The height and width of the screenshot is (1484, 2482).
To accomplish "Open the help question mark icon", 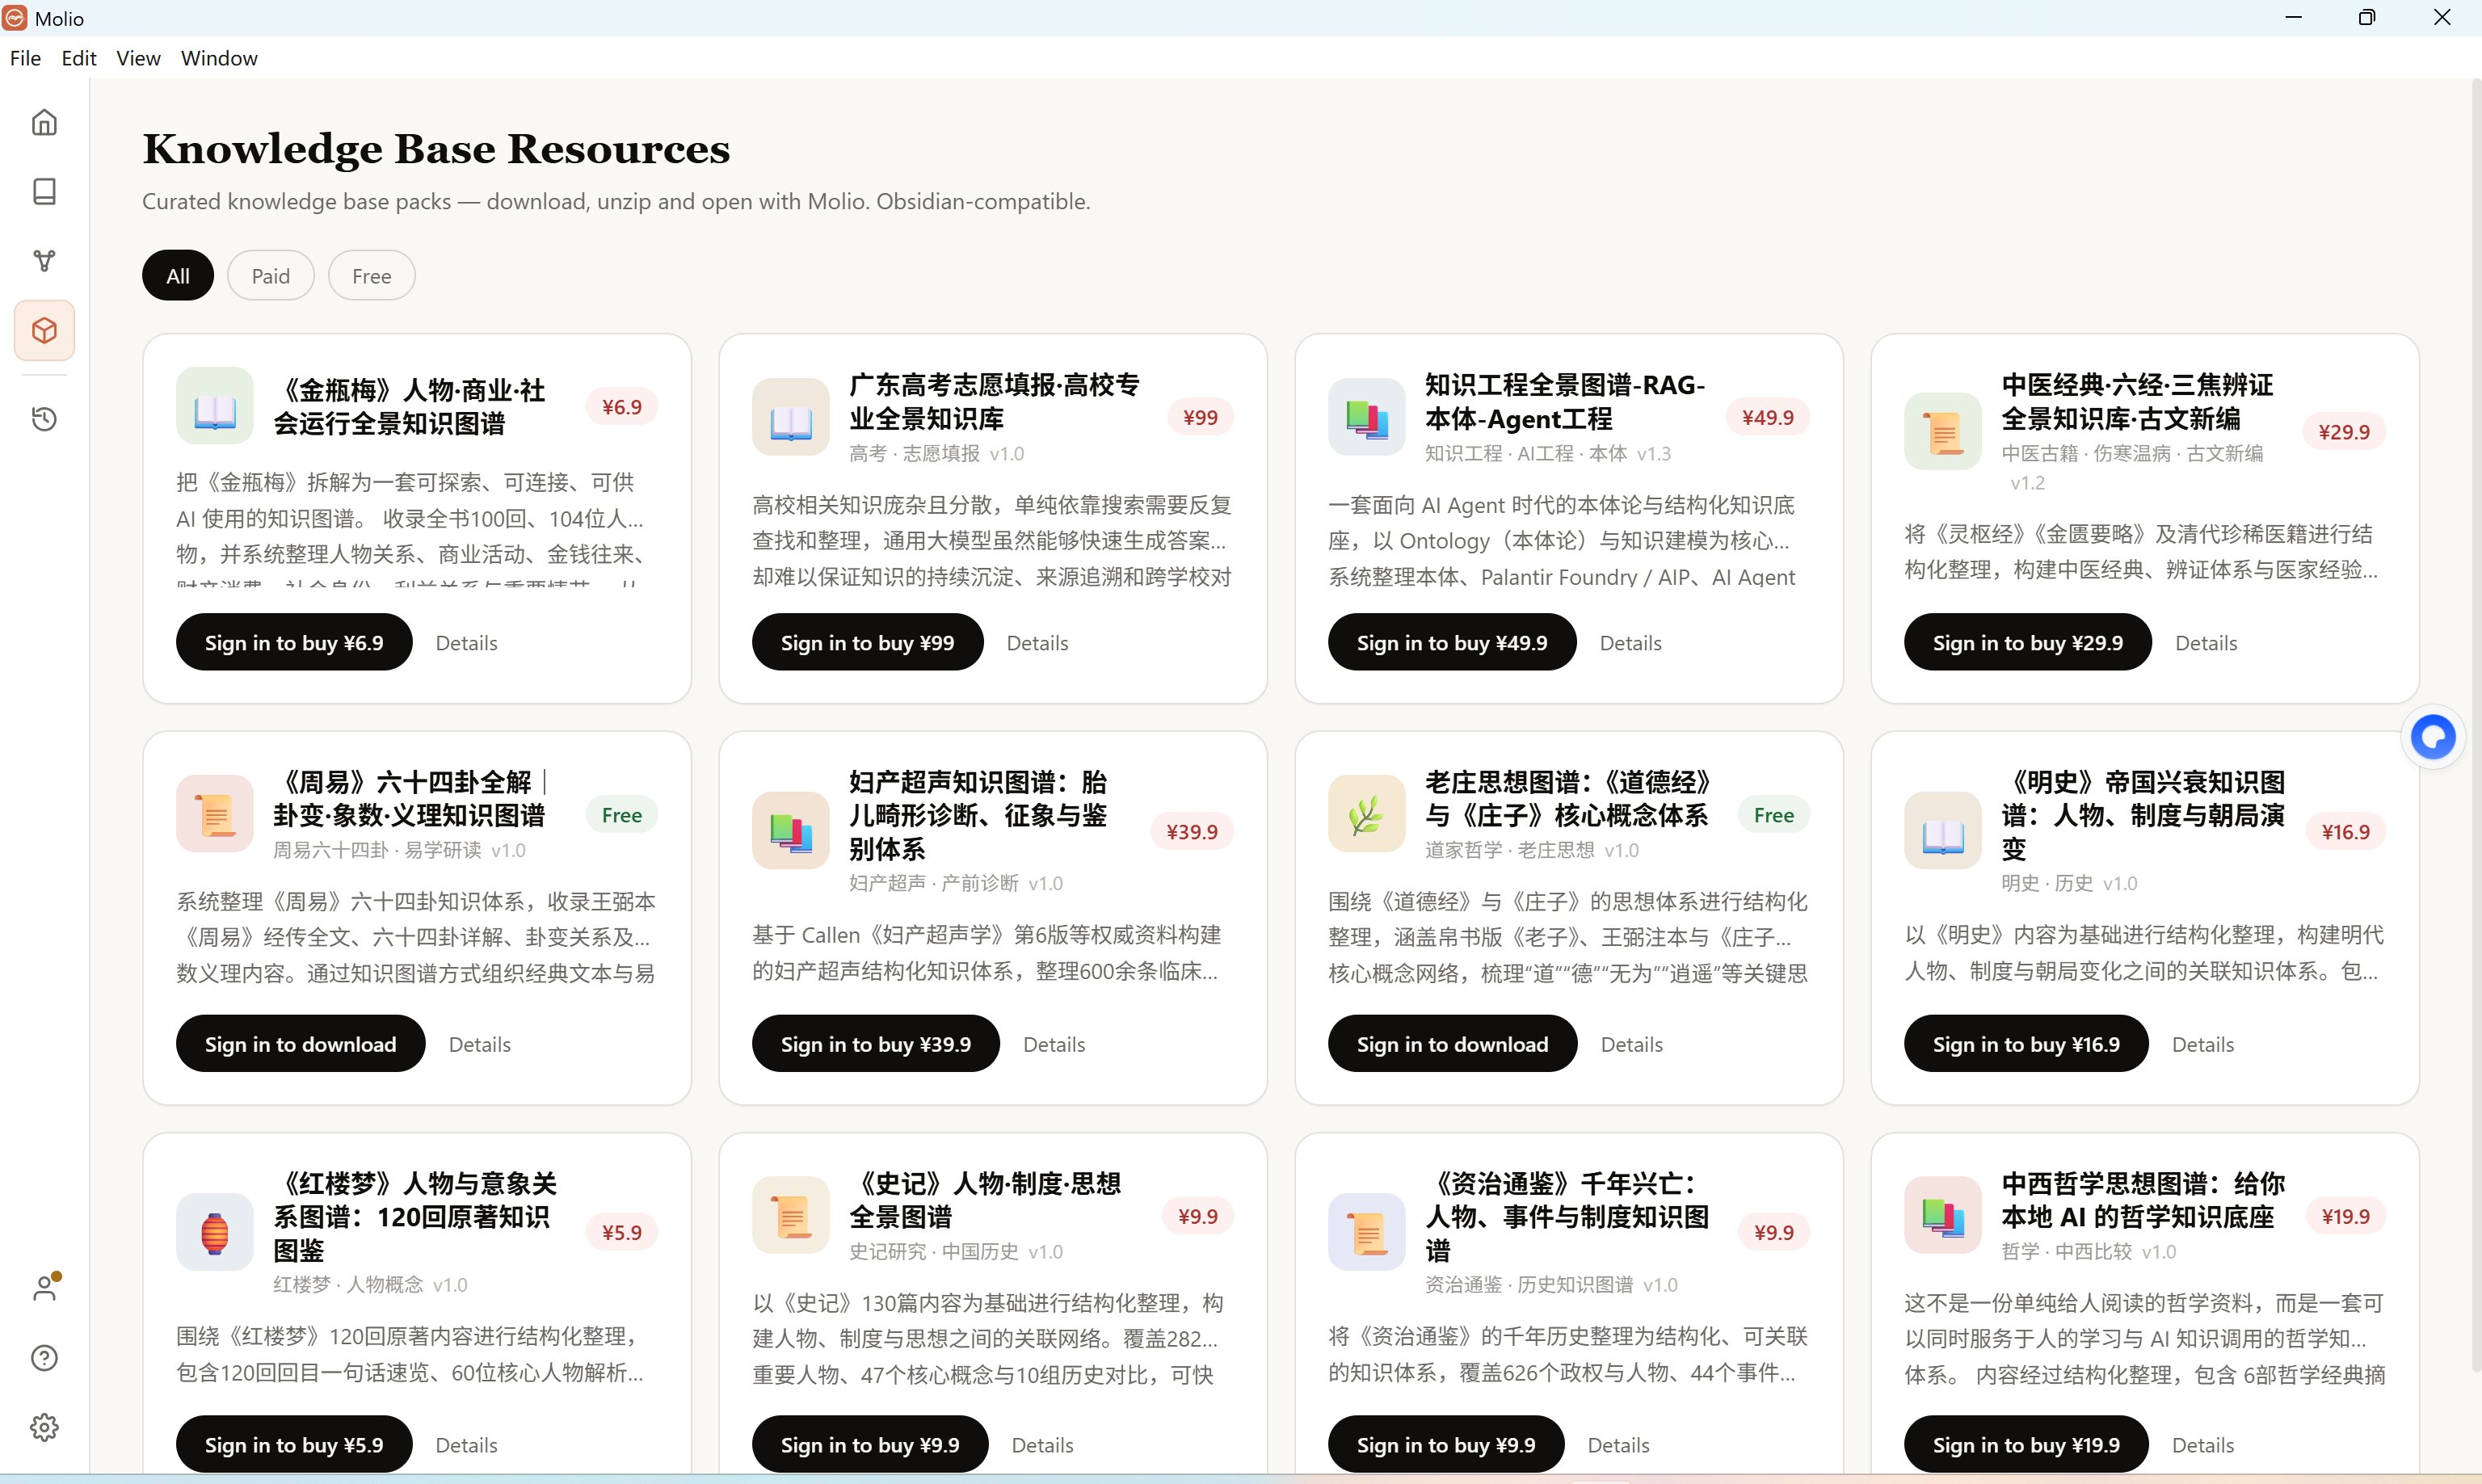I will pos(44,1357).
